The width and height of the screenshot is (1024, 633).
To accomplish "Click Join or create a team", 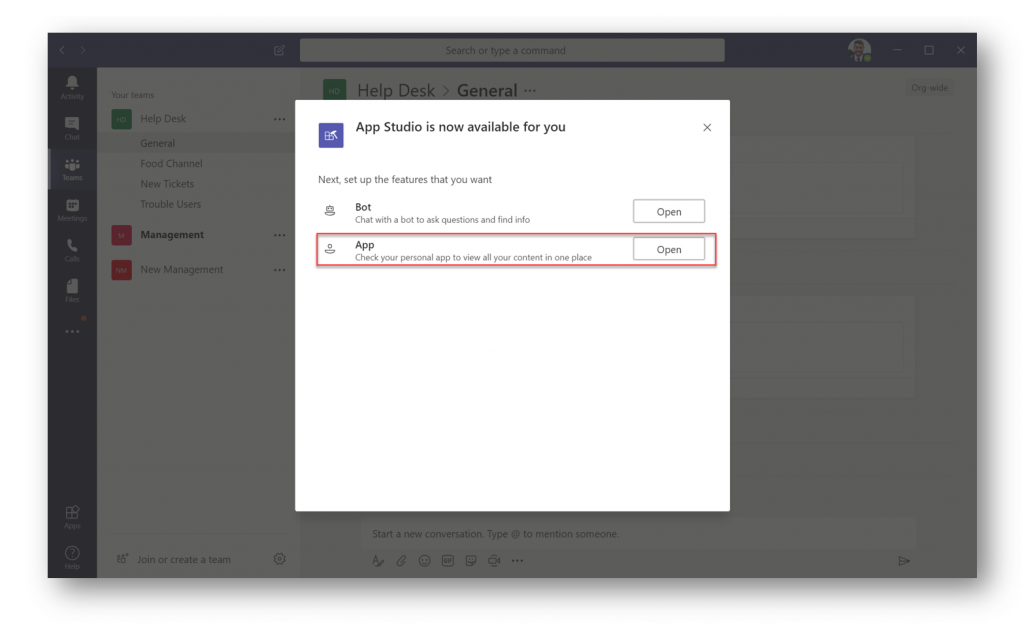I will (x=174, y=559).
